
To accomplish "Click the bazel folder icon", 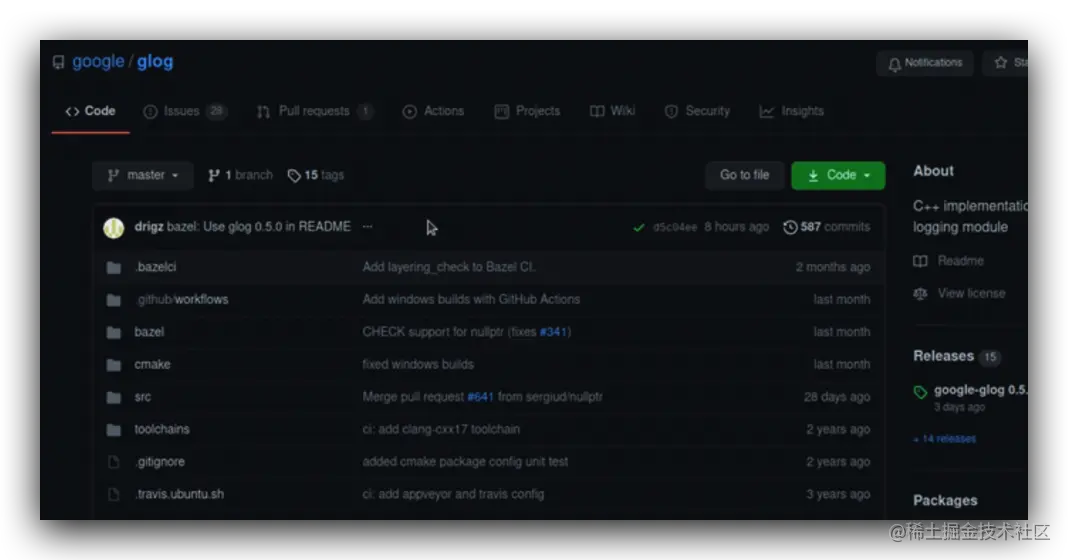I will [114, 332].
